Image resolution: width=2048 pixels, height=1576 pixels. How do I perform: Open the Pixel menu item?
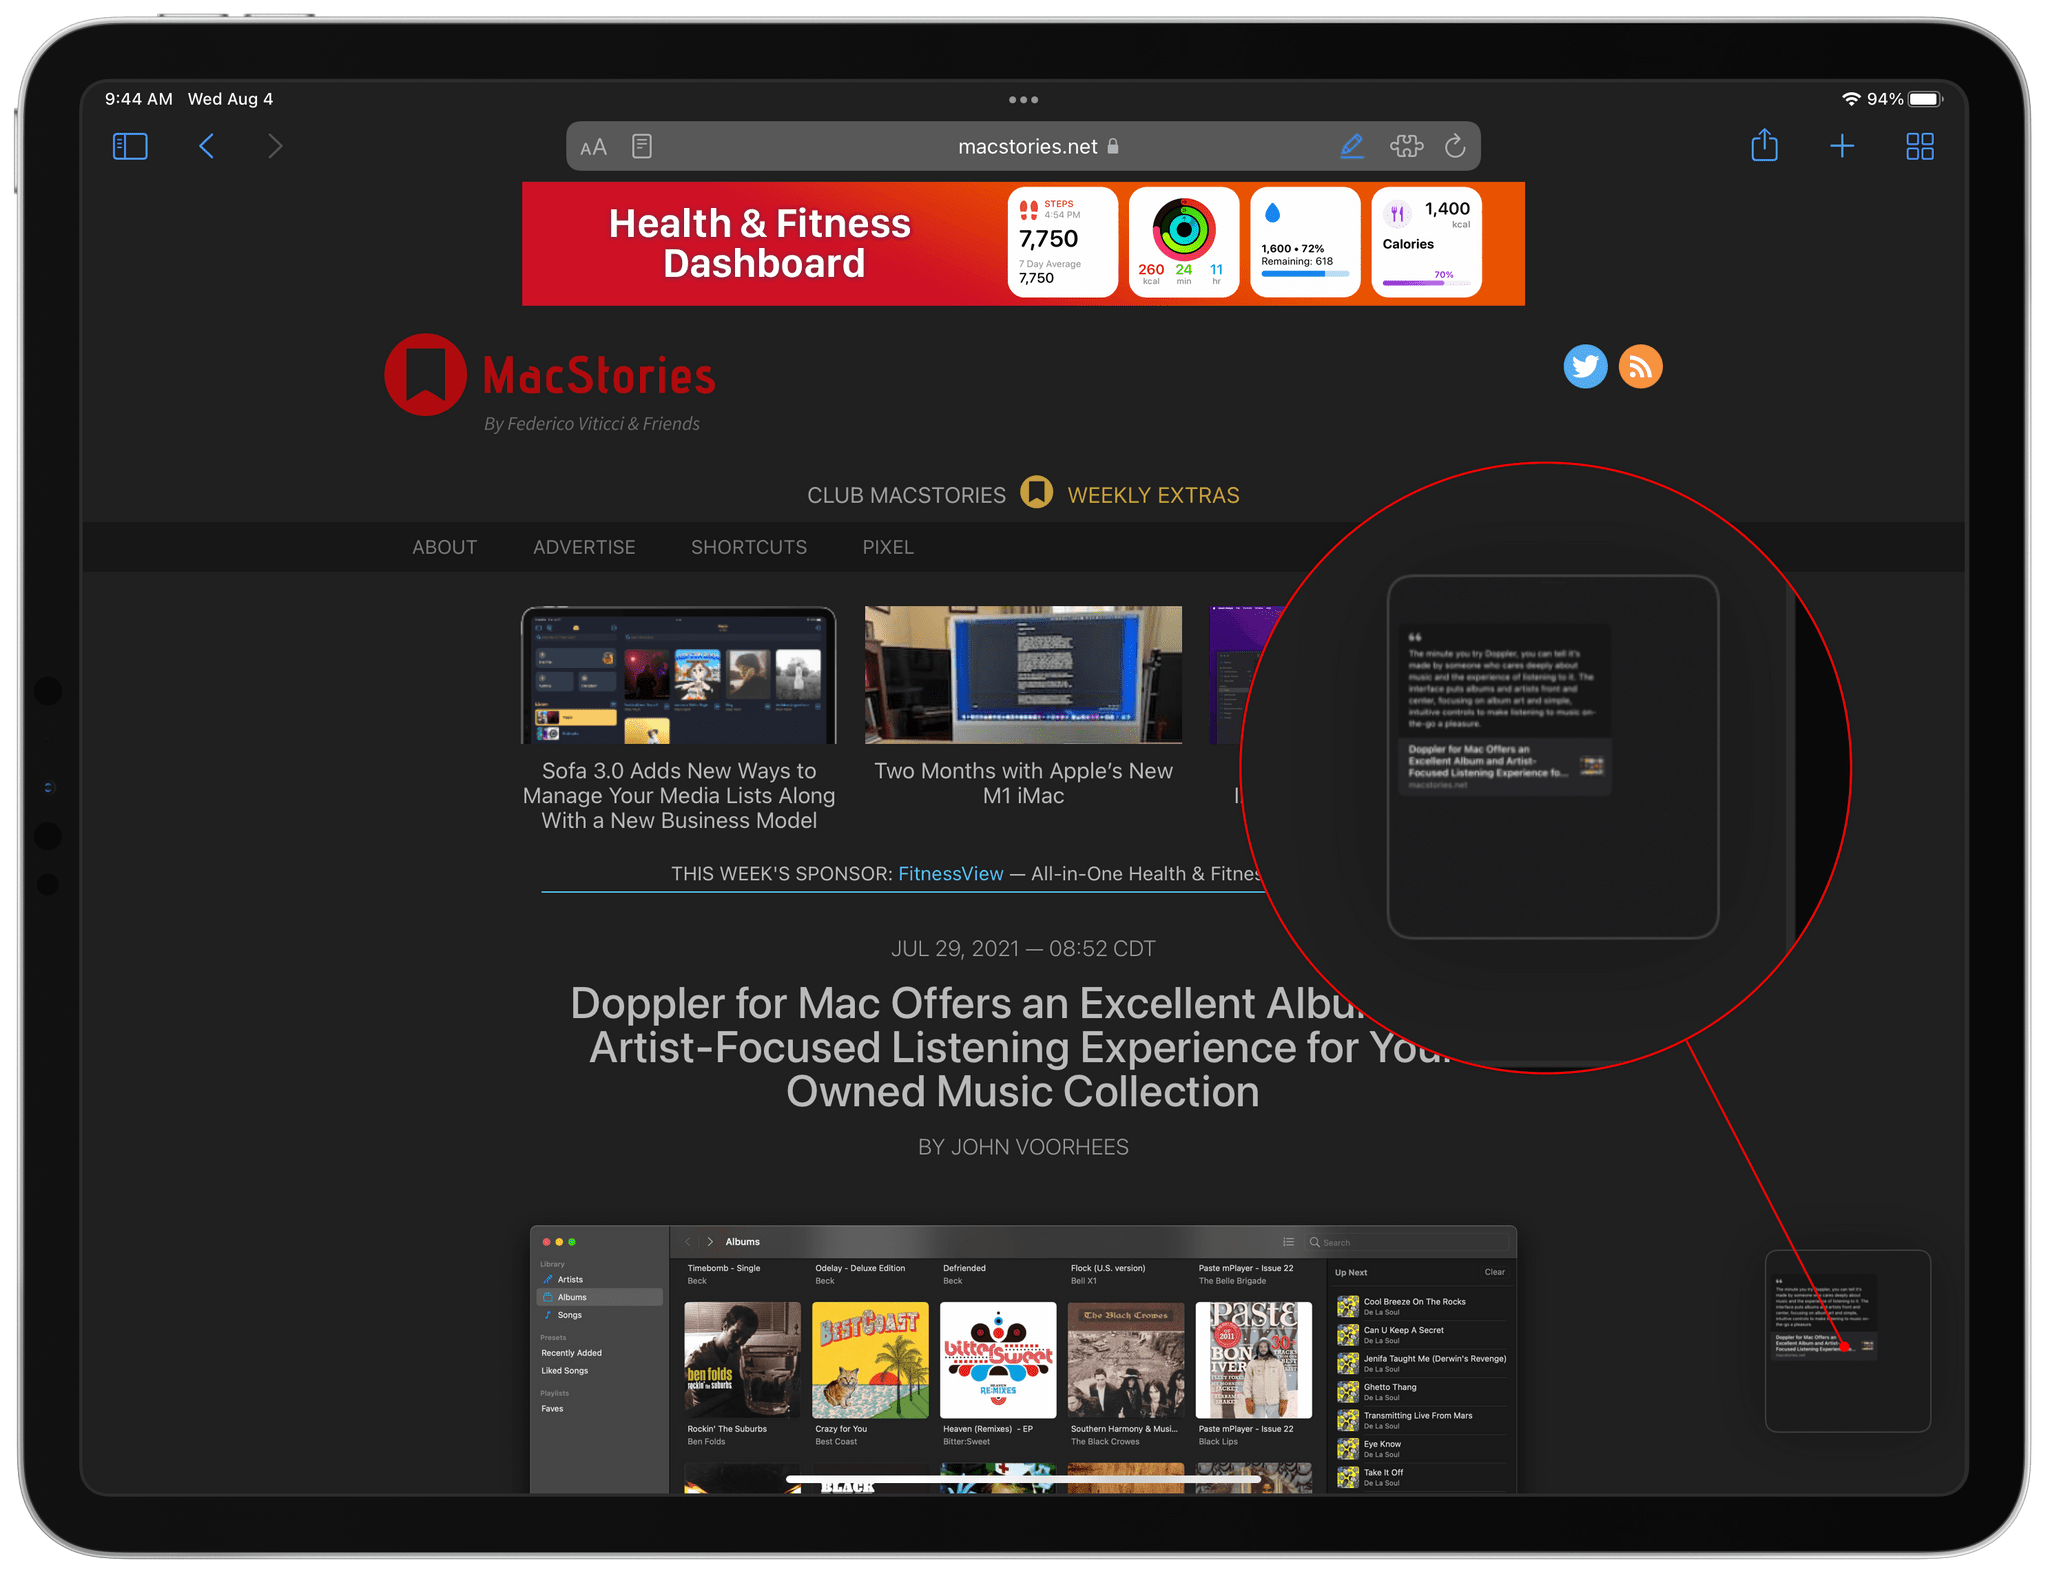[888, 548]
